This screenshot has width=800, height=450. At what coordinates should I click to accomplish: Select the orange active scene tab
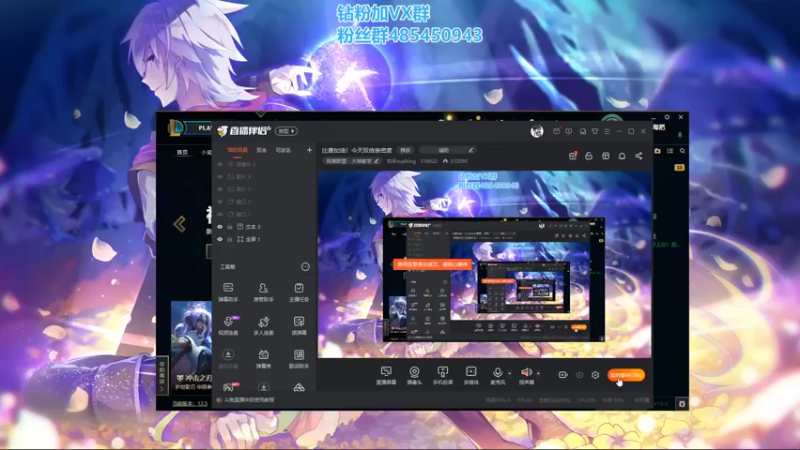[237, 150]
